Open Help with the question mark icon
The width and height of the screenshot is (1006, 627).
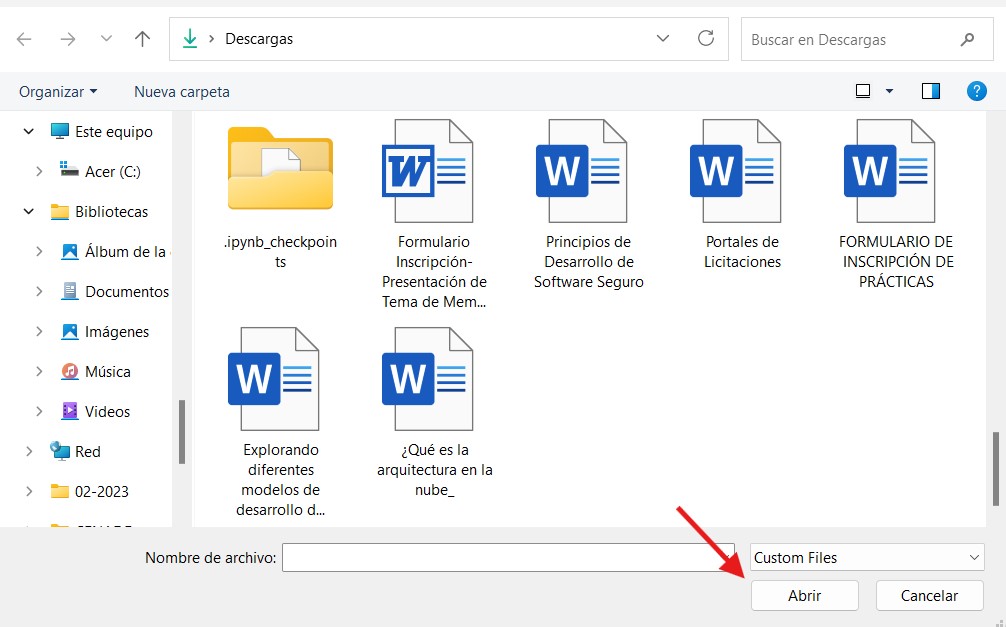976,91
